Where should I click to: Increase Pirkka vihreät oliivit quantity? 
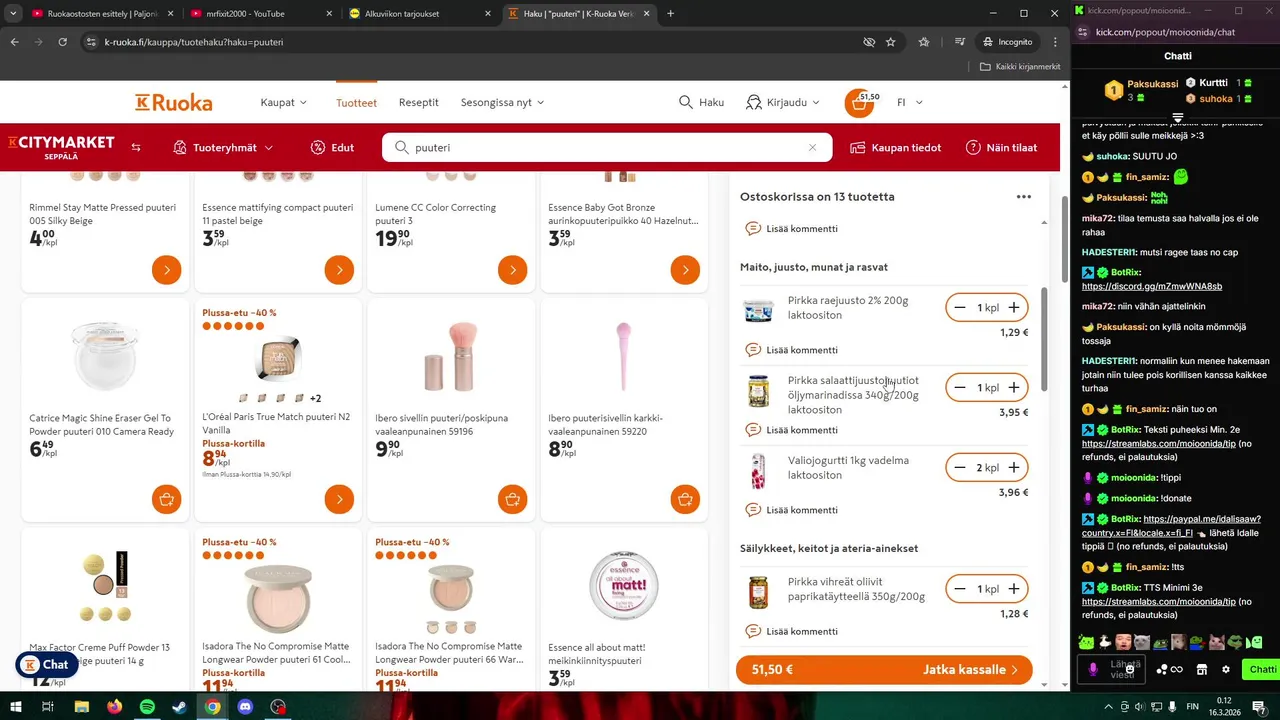pos(1014,589)
